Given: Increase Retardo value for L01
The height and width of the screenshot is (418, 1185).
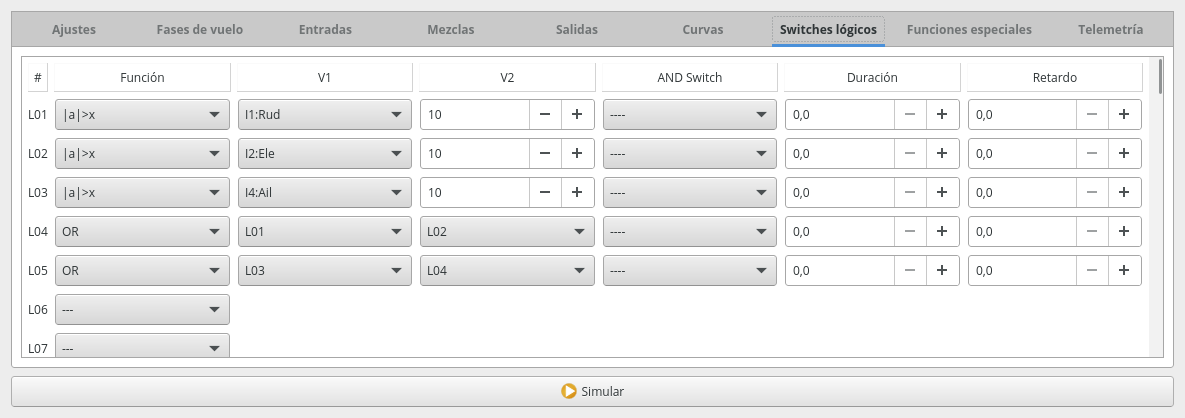Looking at the screenshot, I should (1124, 115).
